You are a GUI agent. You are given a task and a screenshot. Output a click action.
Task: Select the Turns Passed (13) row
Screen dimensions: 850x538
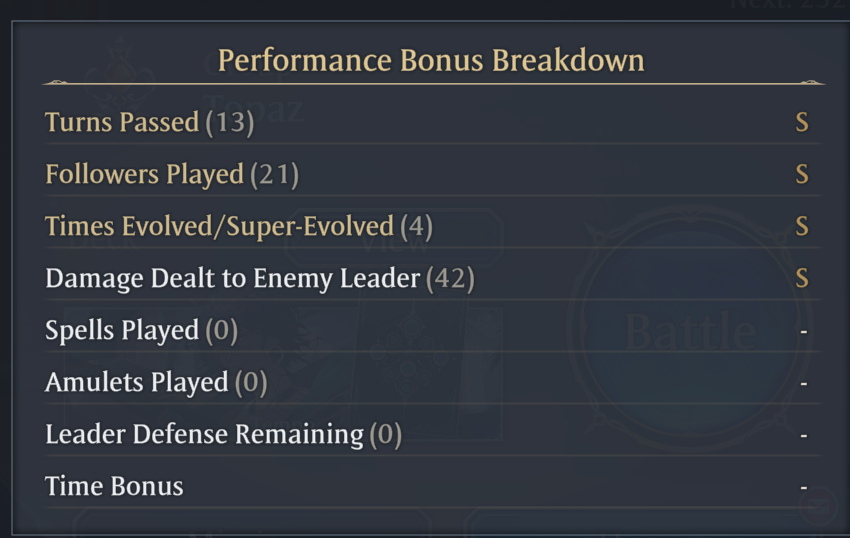coord(433,121)
